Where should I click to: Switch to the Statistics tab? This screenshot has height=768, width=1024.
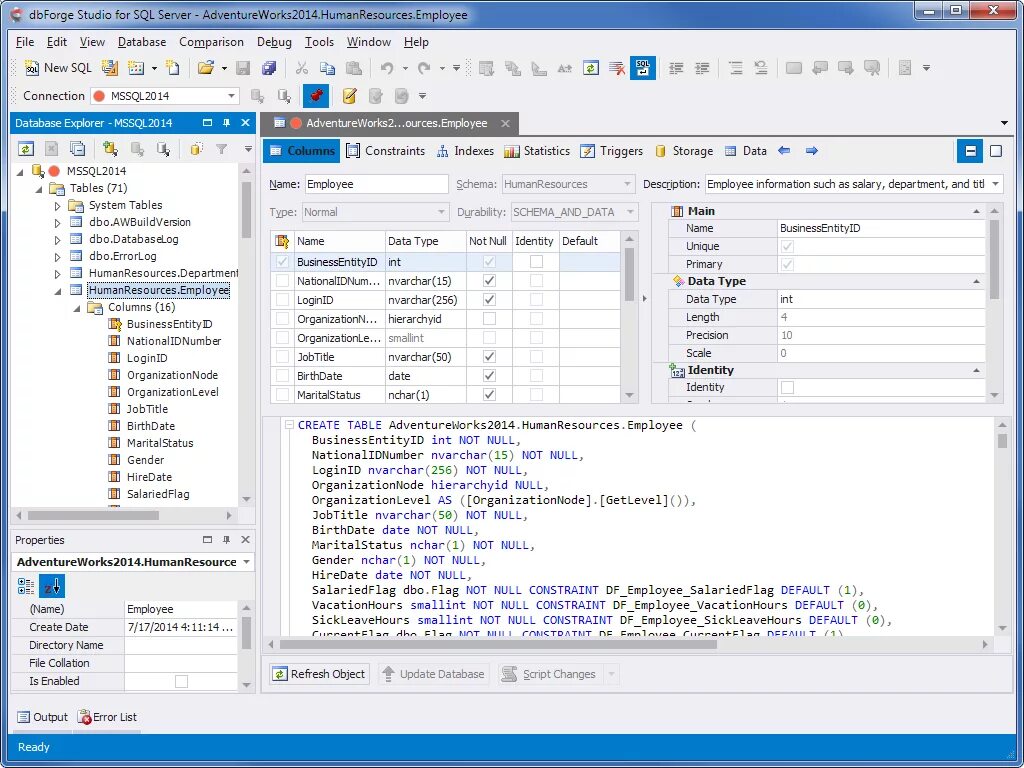pyautogui.click(x=537, y=151)
